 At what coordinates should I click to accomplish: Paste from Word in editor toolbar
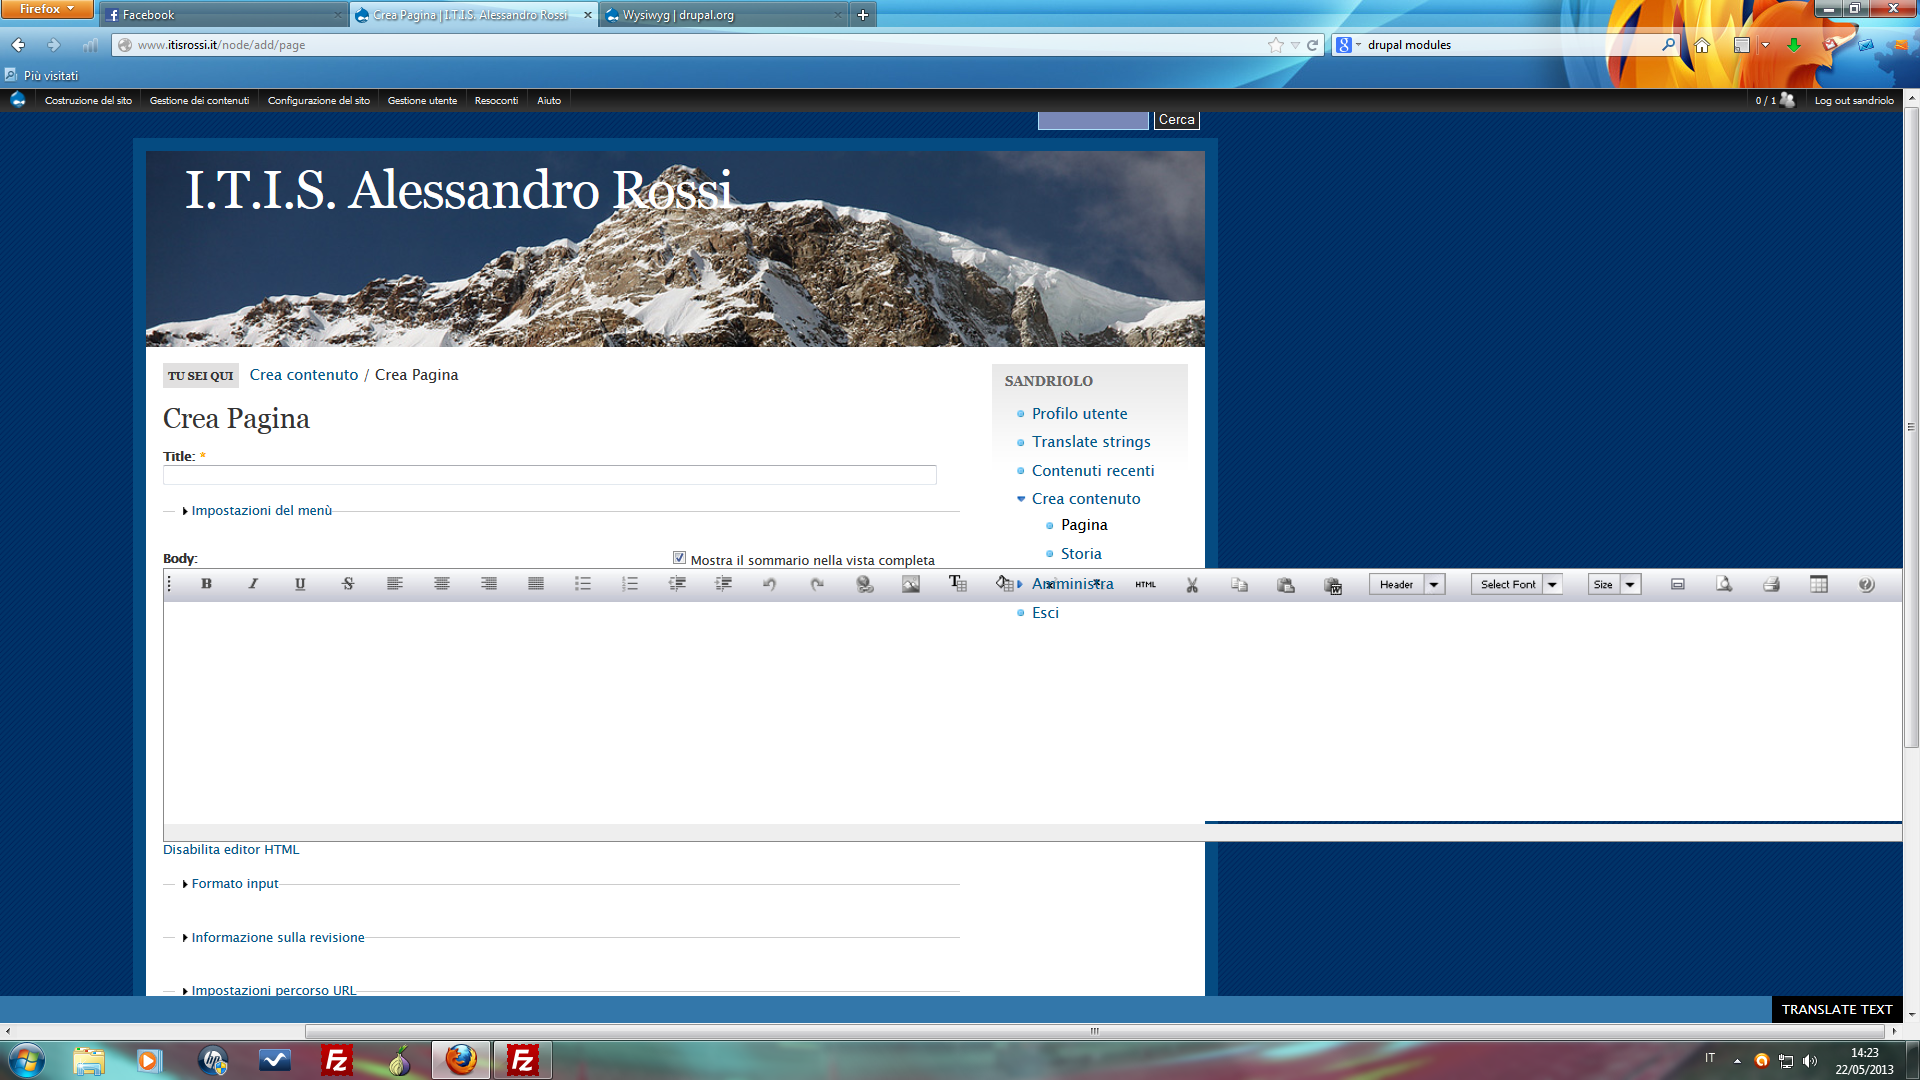(1333, 585)
